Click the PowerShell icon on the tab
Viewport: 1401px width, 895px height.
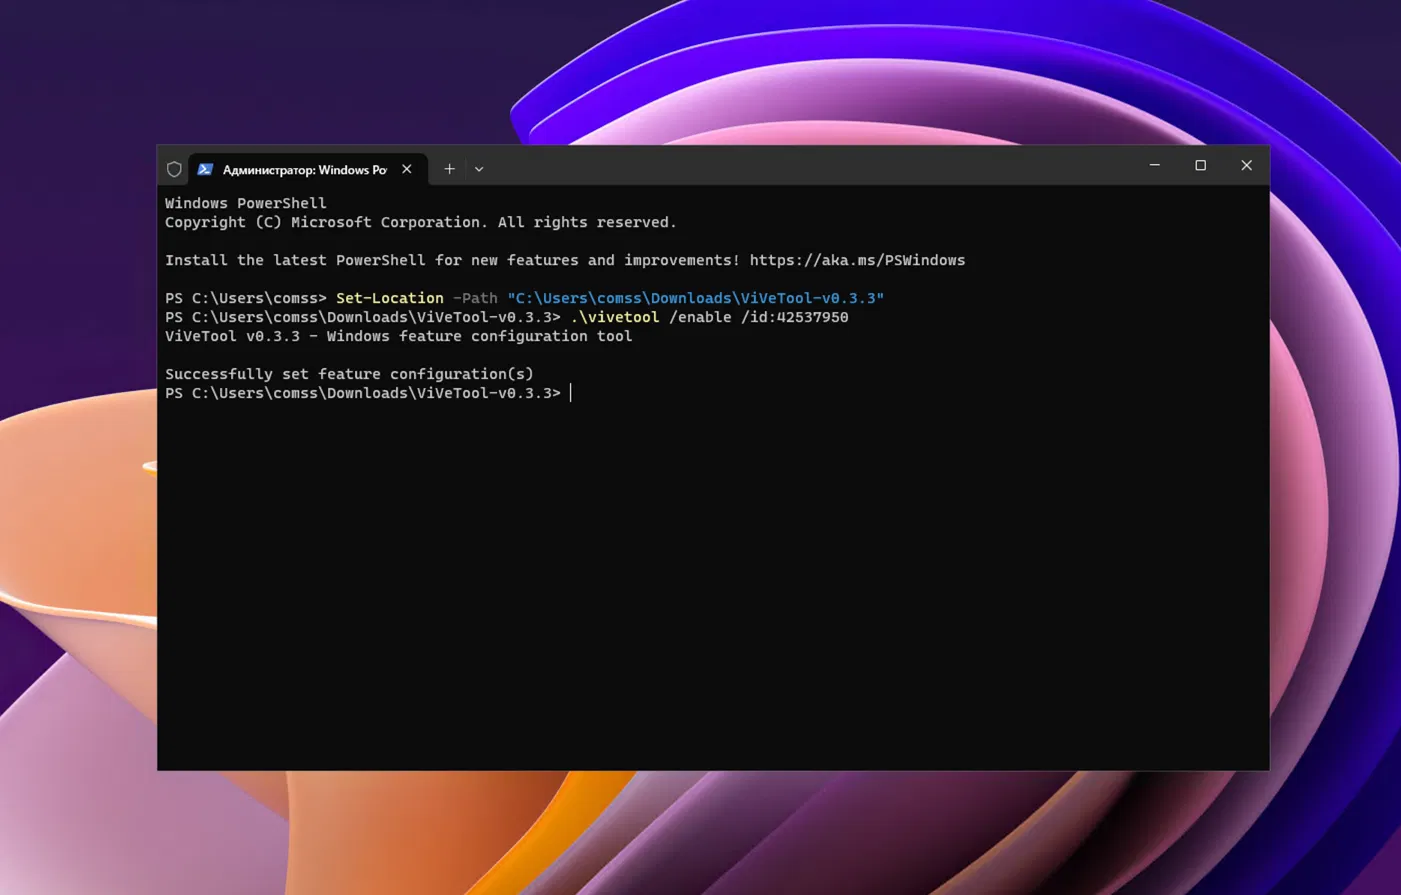click(205, 169)
